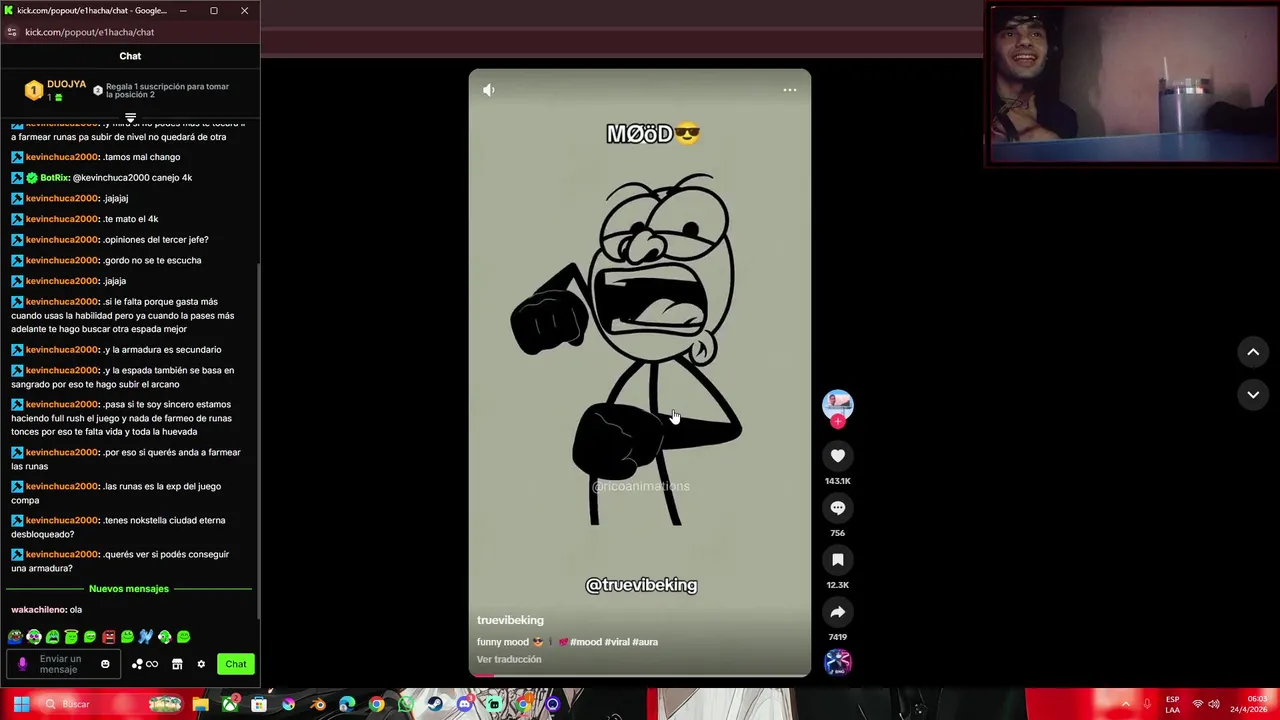This screenshot has height=720, width=1280.
Task: Go to next video with down chevron
Action: (x=1253, y=395)
